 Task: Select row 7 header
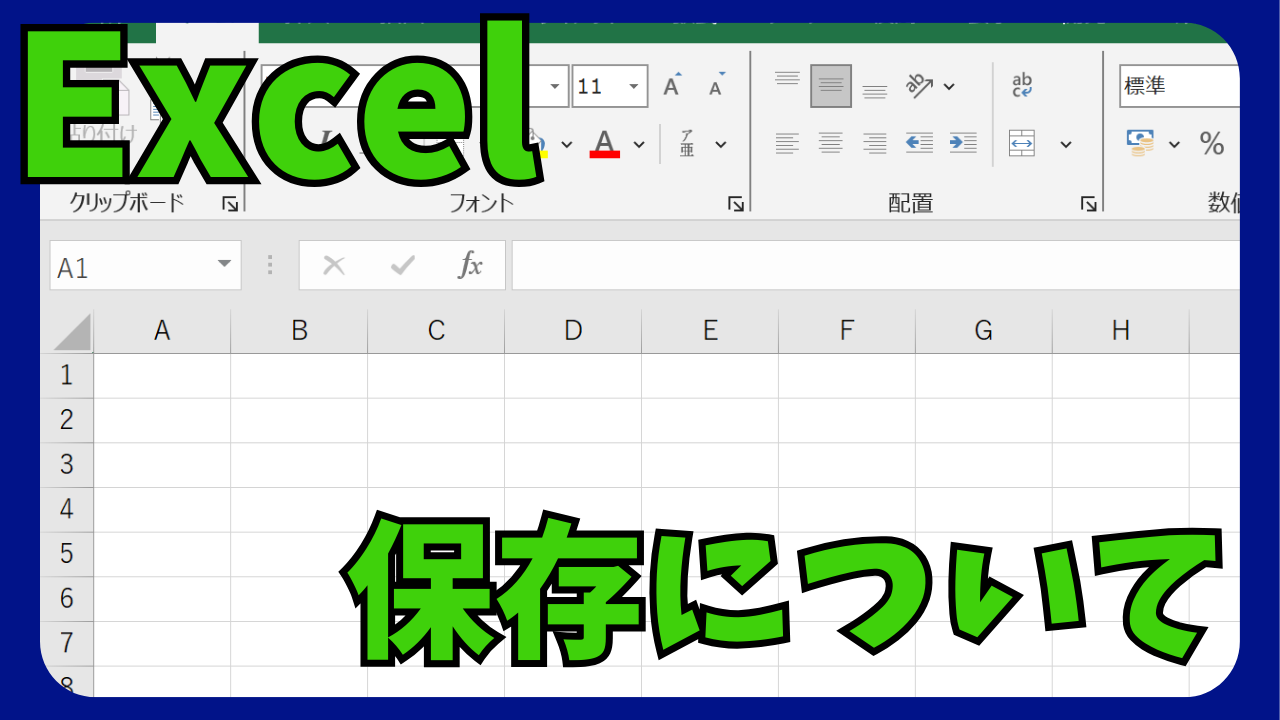click(x=67, y=643)
